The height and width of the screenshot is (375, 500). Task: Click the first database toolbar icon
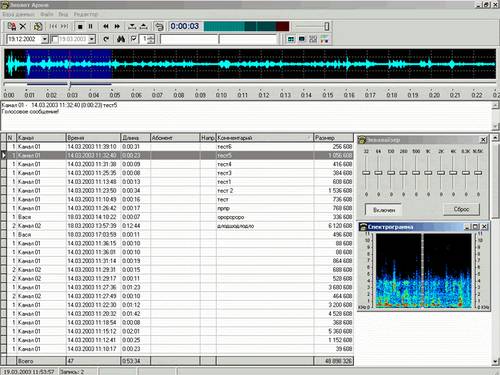(x=12, y=26)
